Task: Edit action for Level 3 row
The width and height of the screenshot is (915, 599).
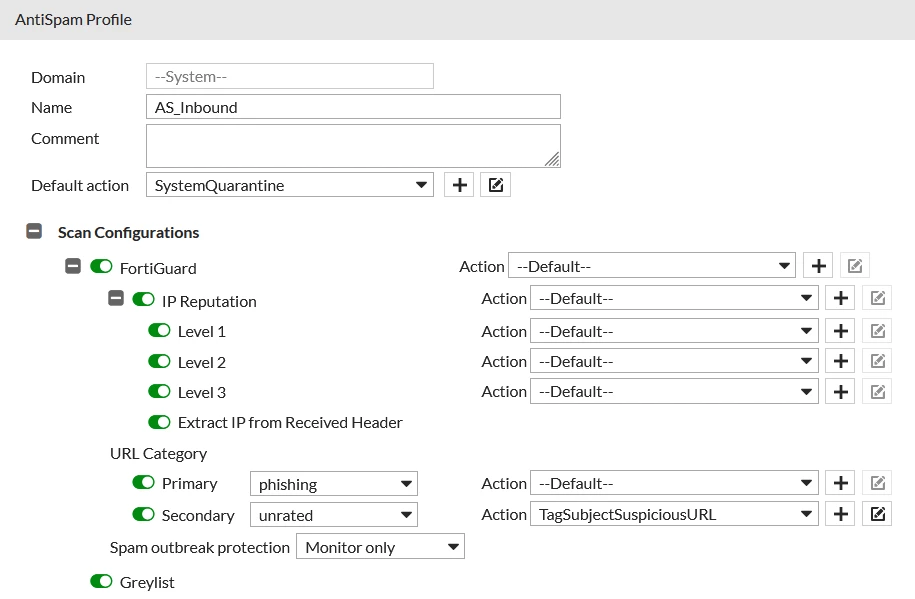Action: pyautogui.click(x=877, y=391)
